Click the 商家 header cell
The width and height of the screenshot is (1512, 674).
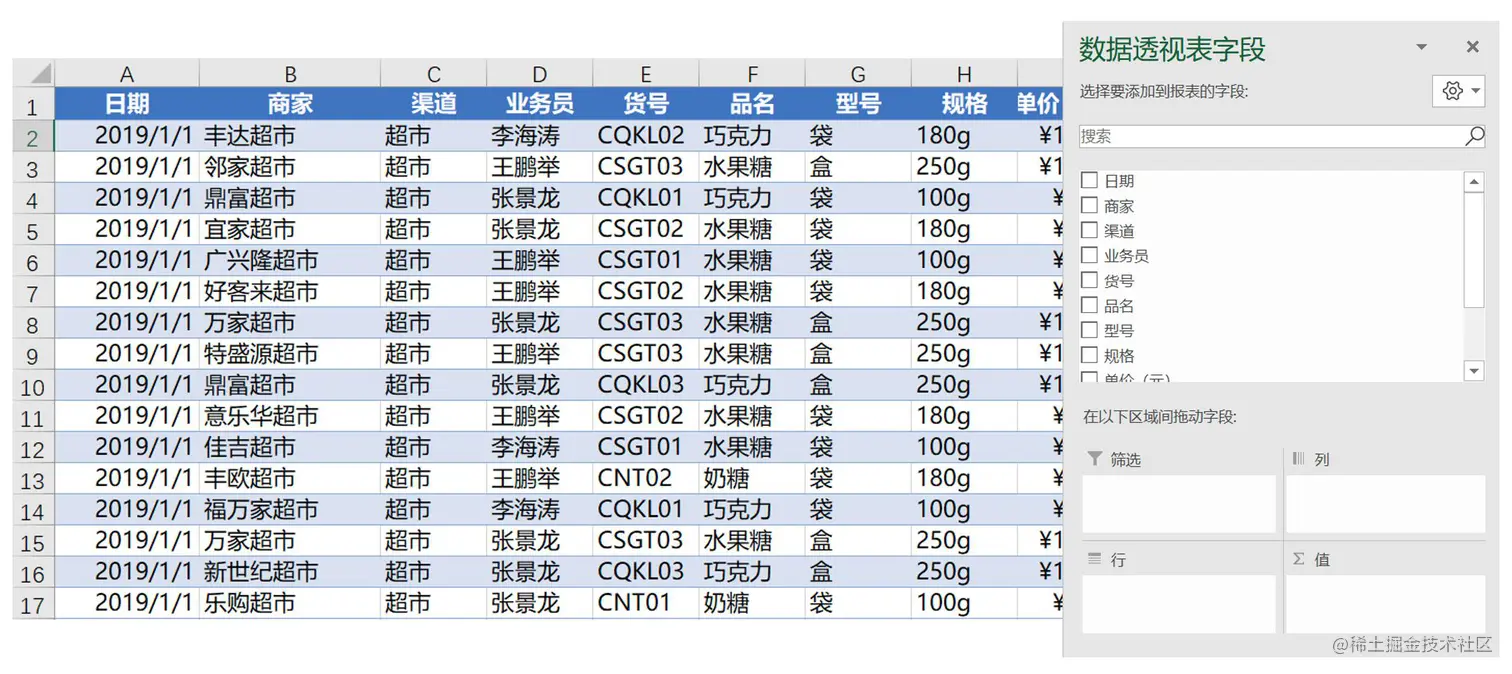click(x=290, y=103)
